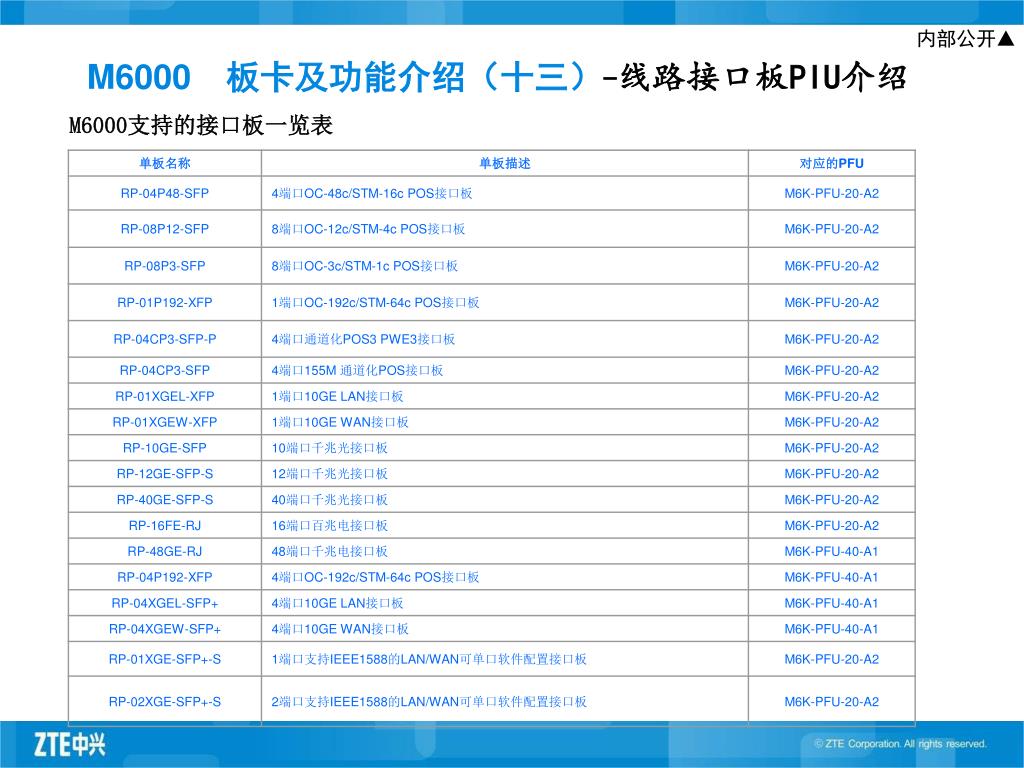Click the 单板描述 column header

[505, 163]
